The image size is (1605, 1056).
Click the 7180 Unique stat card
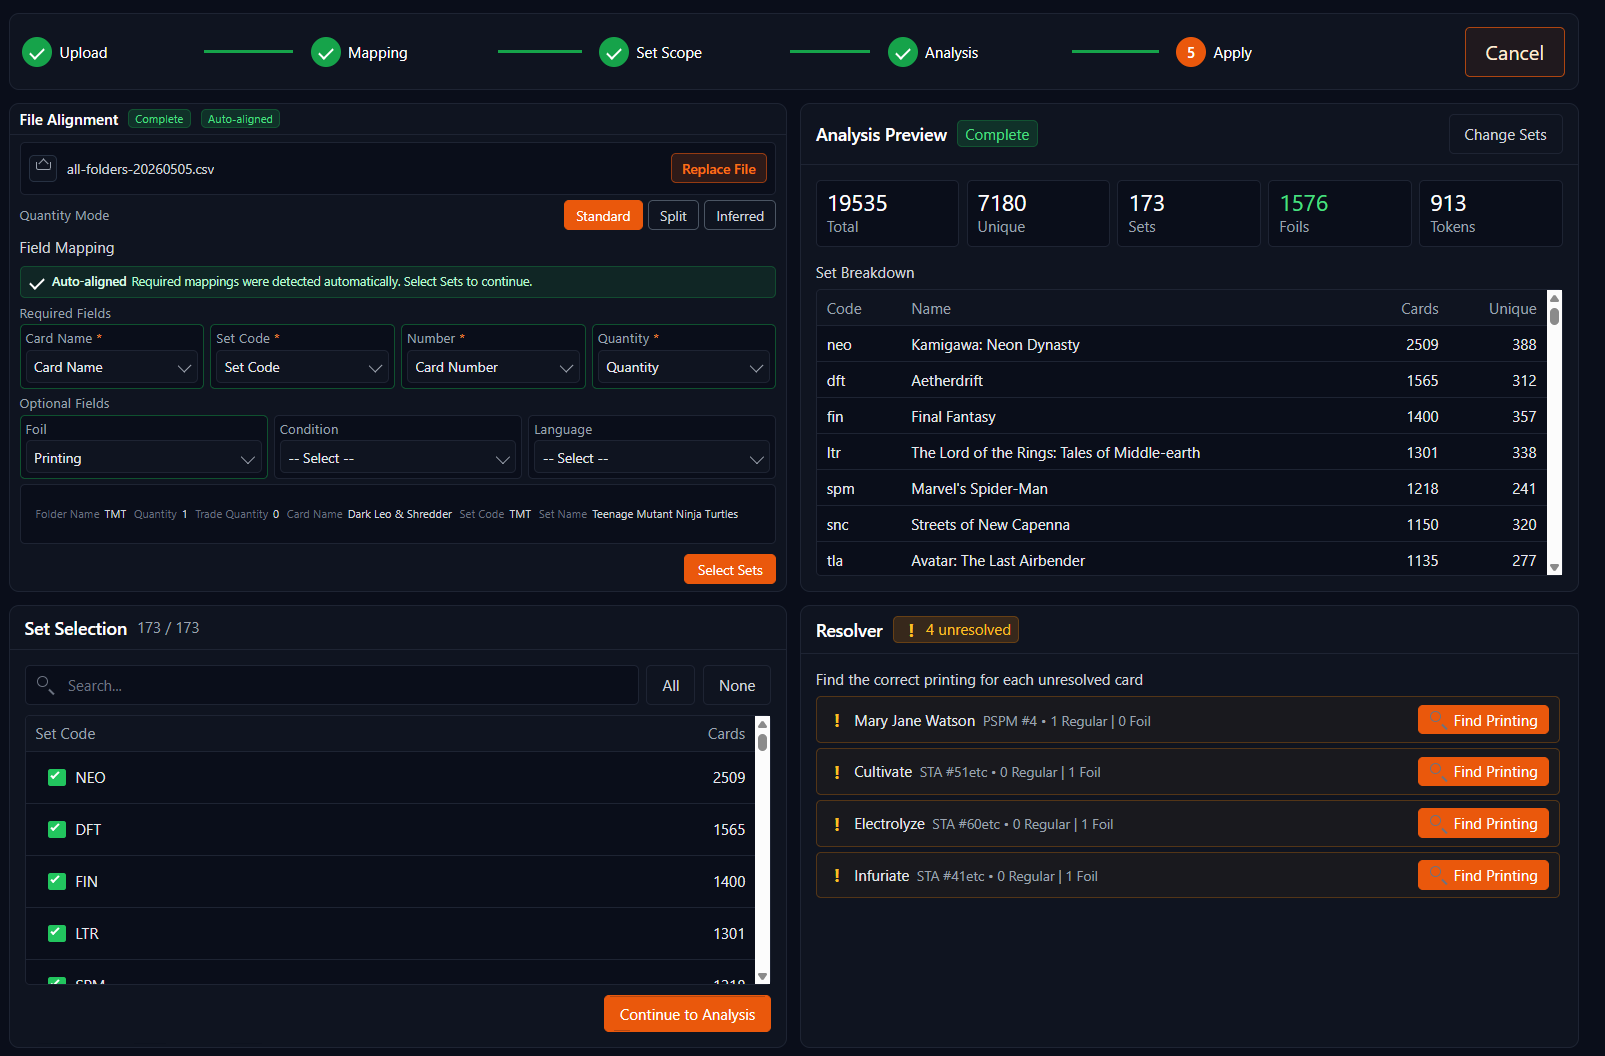(1037, 213)
